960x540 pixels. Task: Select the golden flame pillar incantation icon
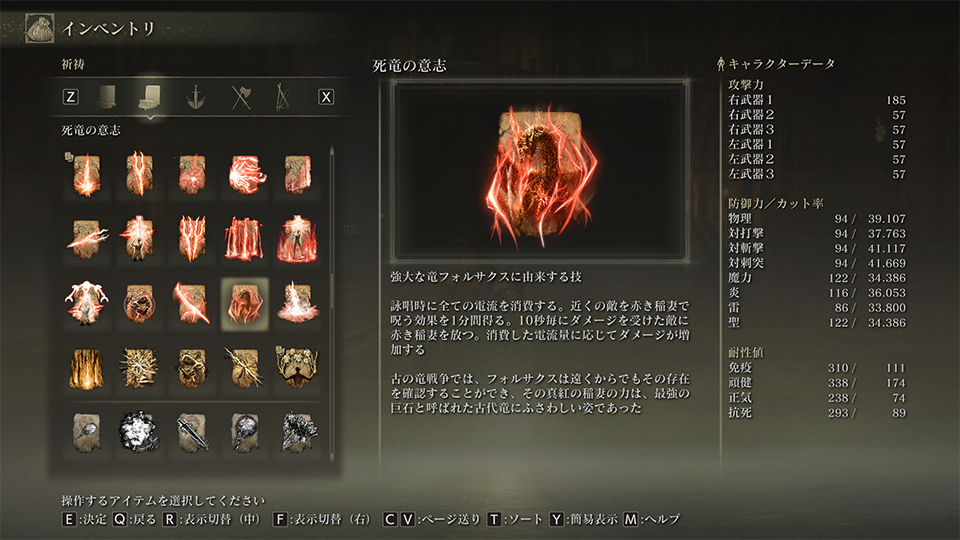(x=86, y=369)
